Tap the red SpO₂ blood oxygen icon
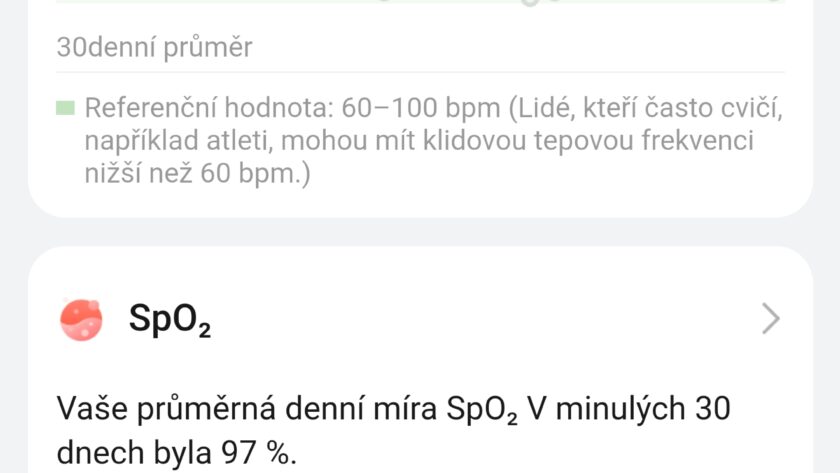840x473 pixels. click(x=81, y=319)
